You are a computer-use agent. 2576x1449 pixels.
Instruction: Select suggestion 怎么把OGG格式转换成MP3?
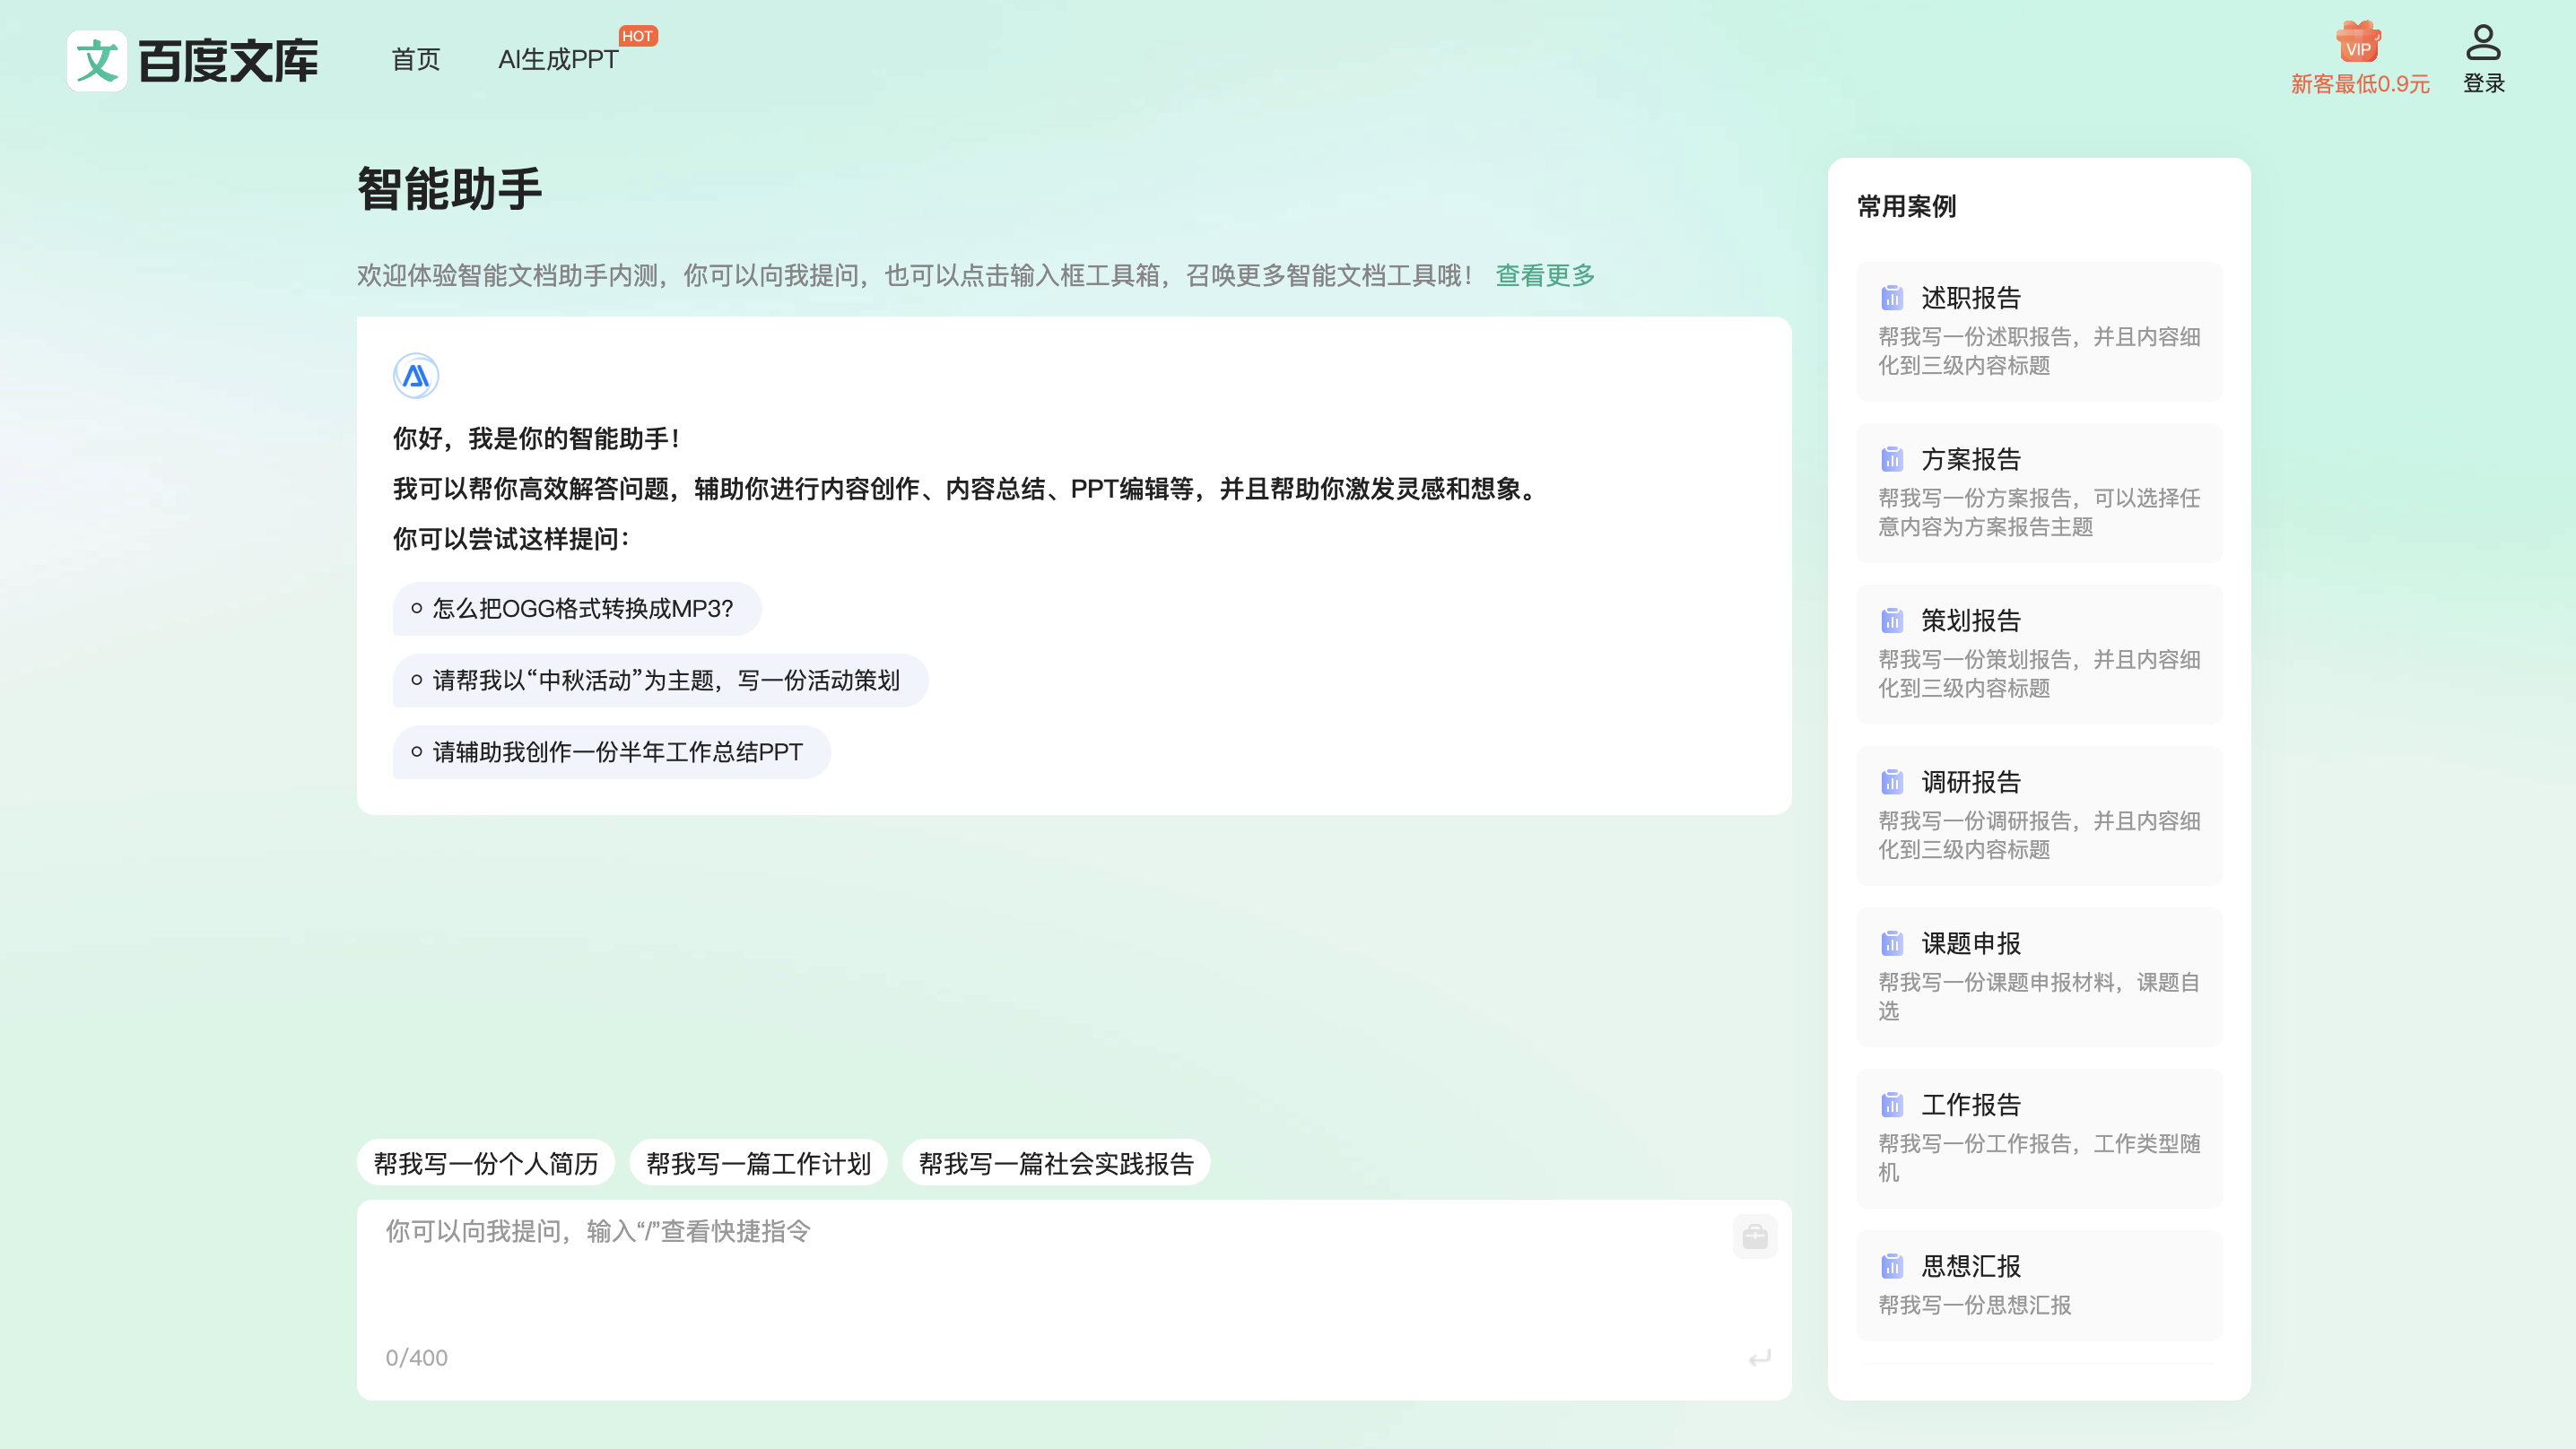(577, 609)
